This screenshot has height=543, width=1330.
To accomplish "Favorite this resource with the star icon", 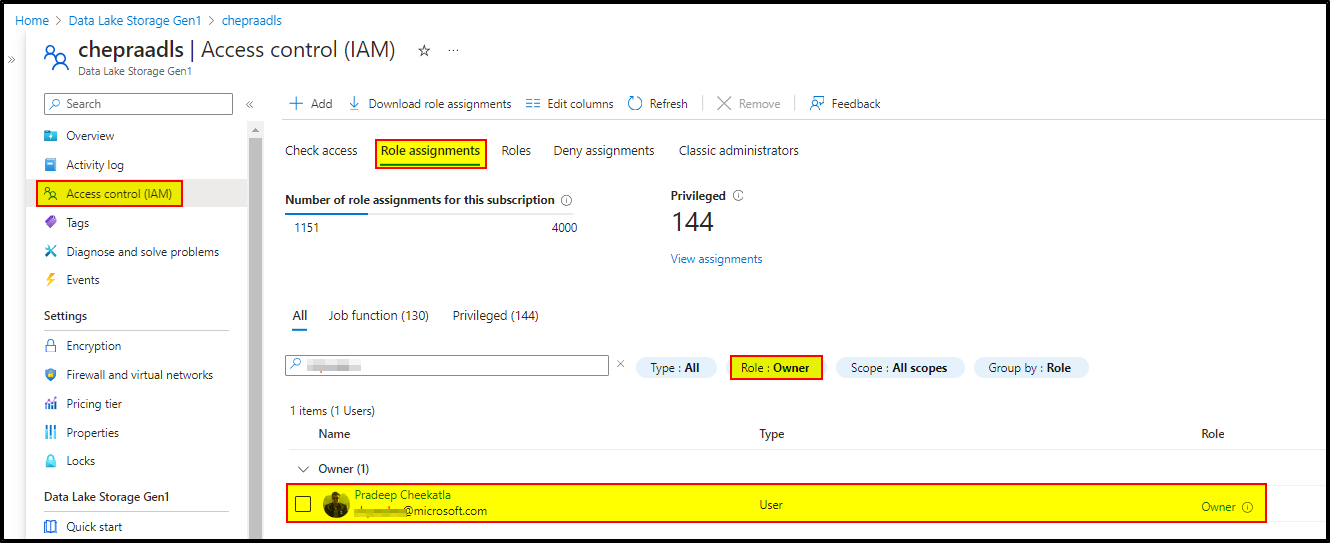I will tap(424, 50).
